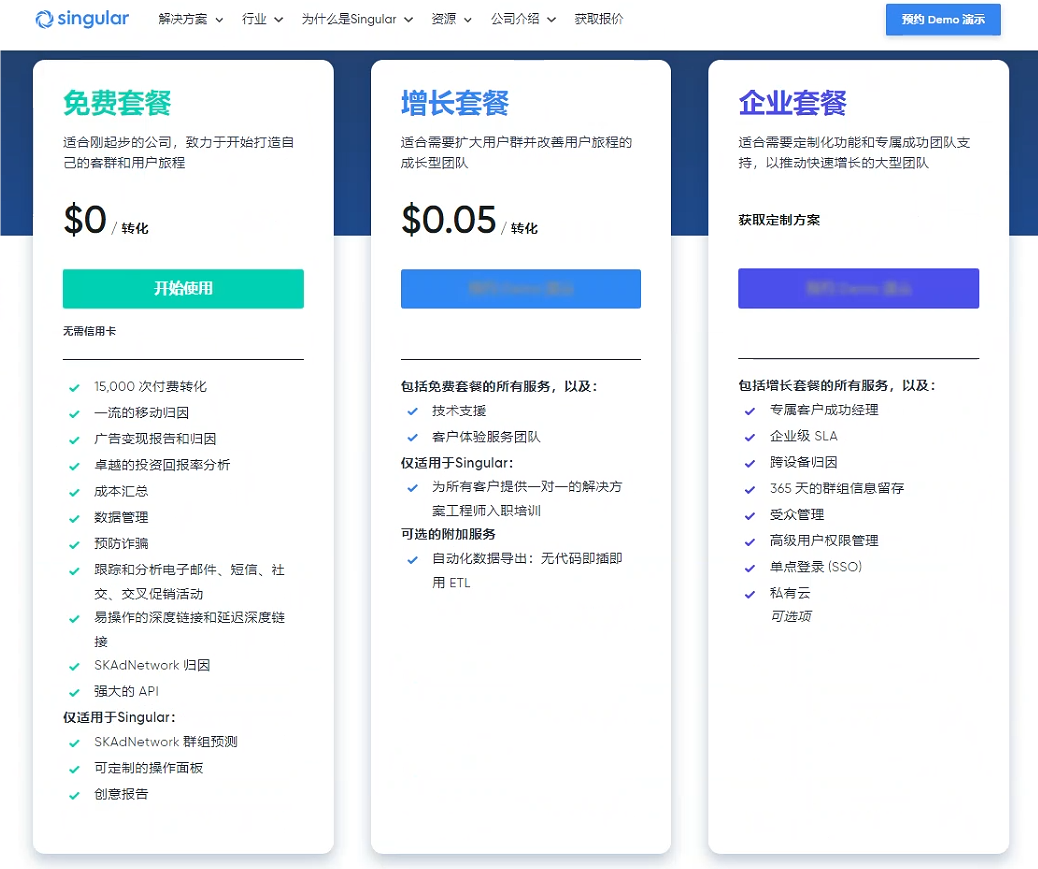Click checkmark beside 预防诈骗
1038x869 pixels.
point(74,545)
